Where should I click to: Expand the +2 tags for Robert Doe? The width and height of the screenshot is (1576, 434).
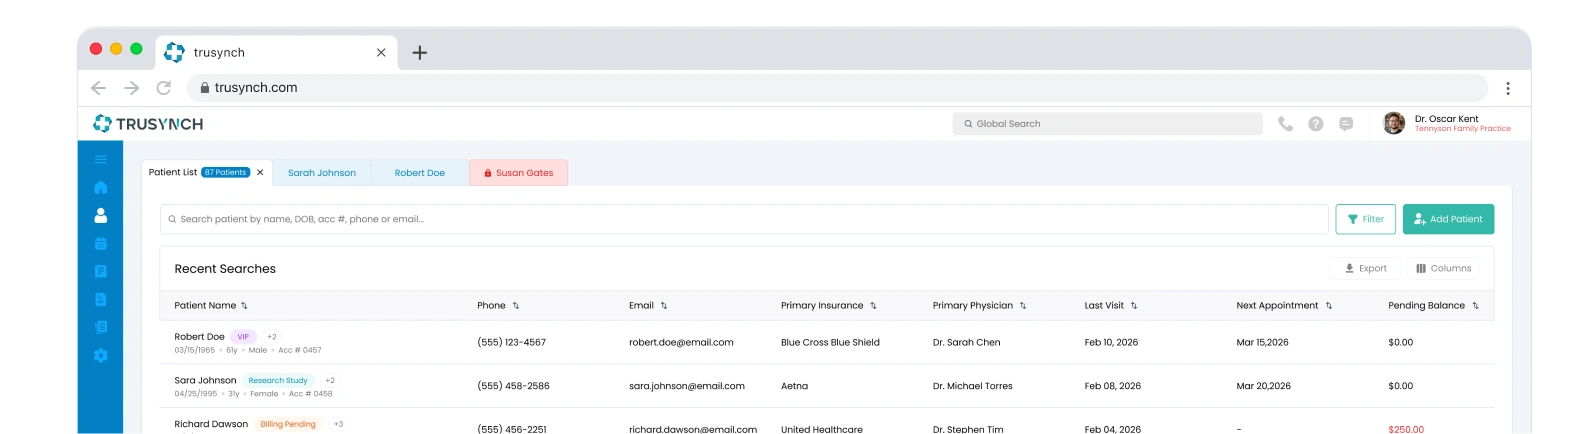tap(271, 337)
